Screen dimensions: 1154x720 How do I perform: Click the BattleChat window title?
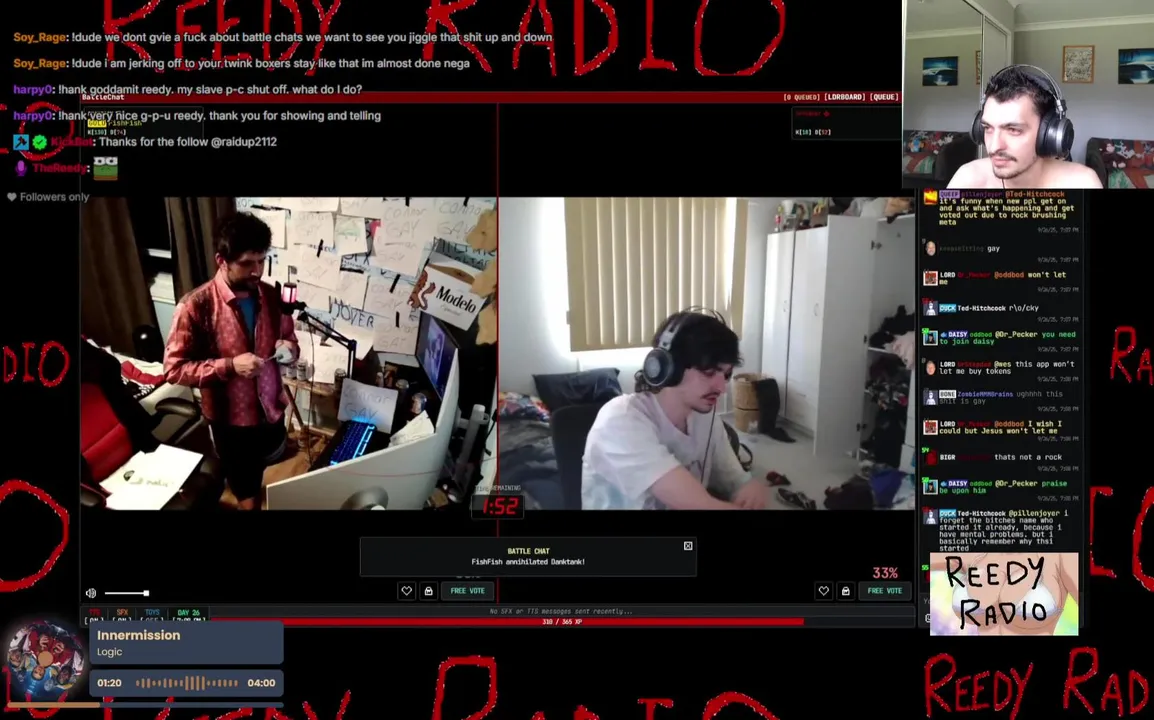[103, 97]
